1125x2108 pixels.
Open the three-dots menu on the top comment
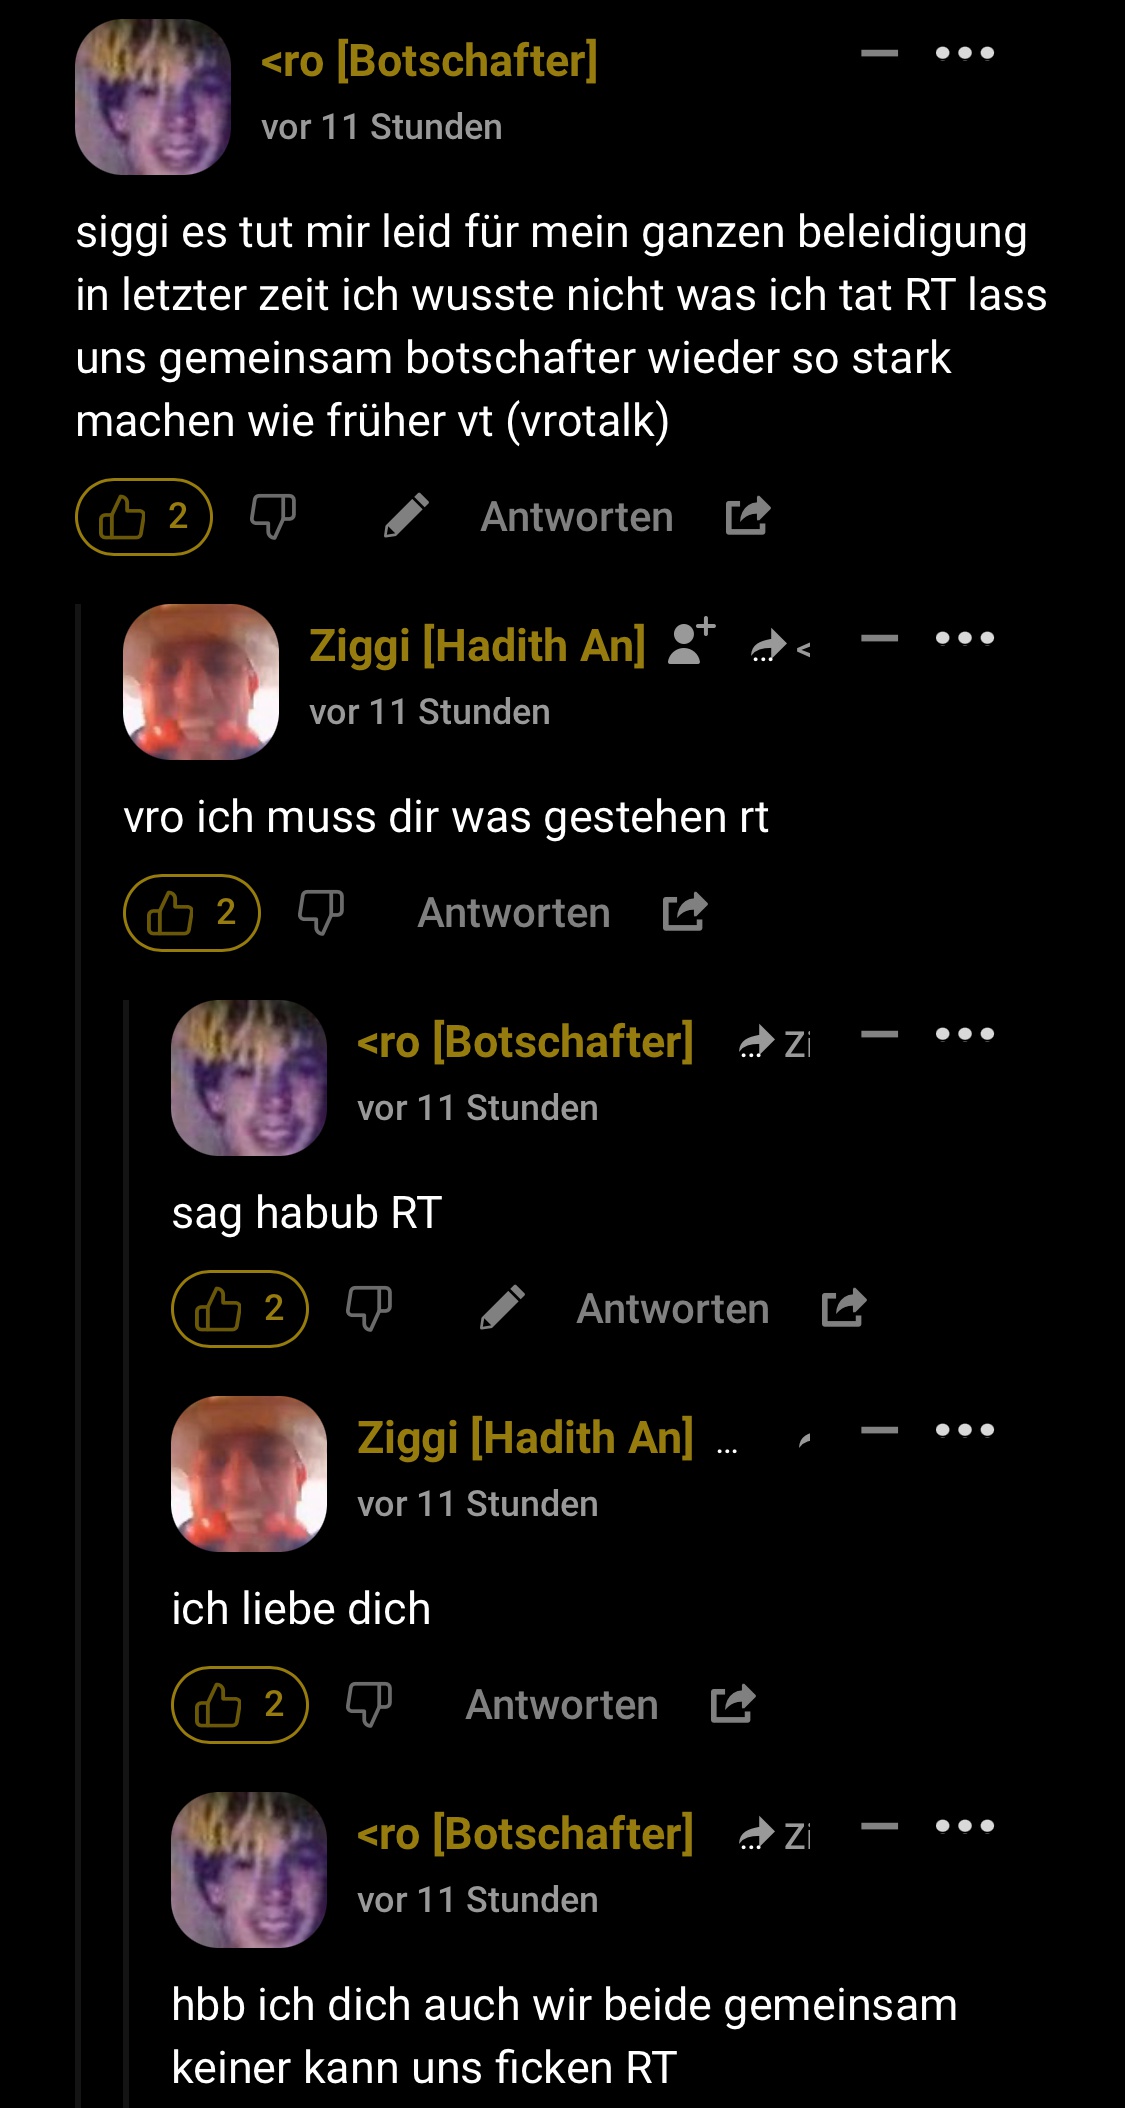965,53
